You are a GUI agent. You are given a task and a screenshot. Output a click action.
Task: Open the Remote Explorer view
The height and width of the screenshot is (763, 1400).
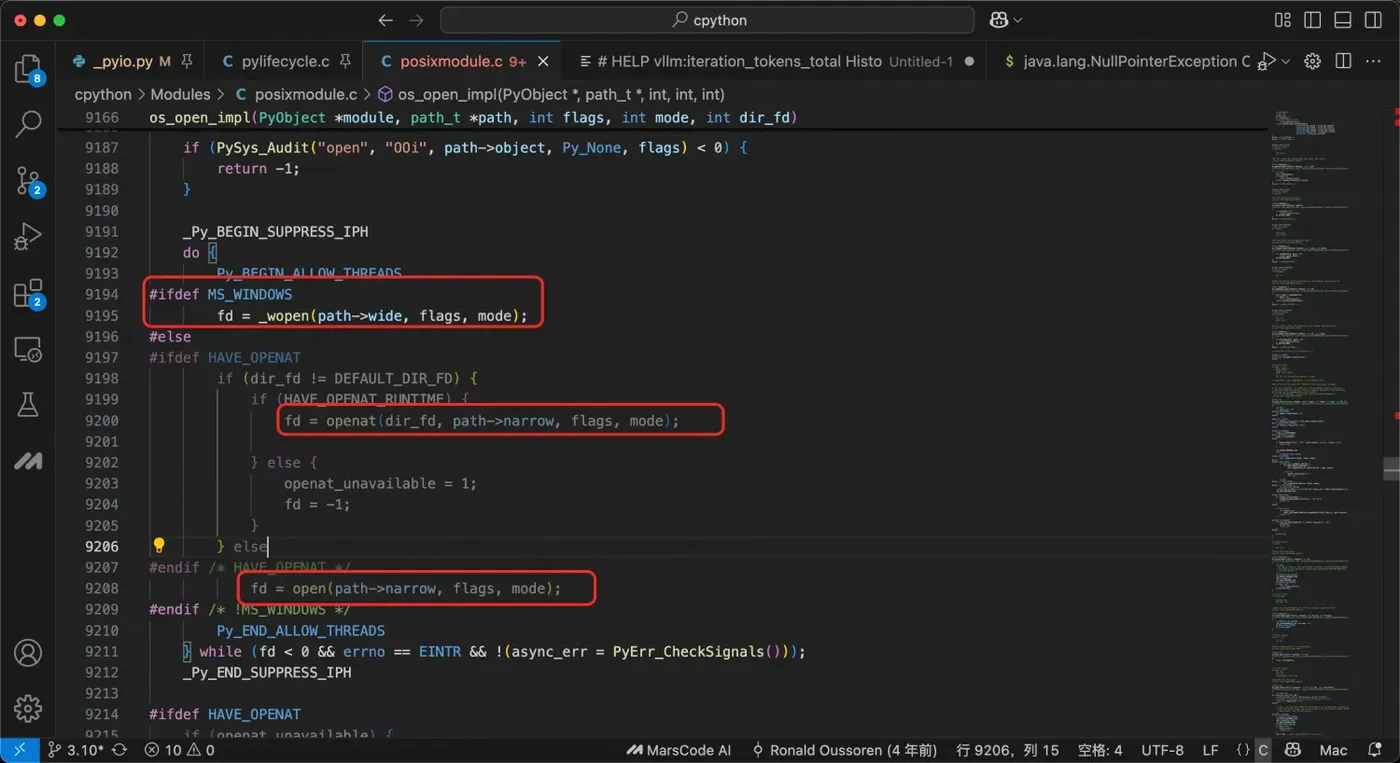click(x=27, y=349)
